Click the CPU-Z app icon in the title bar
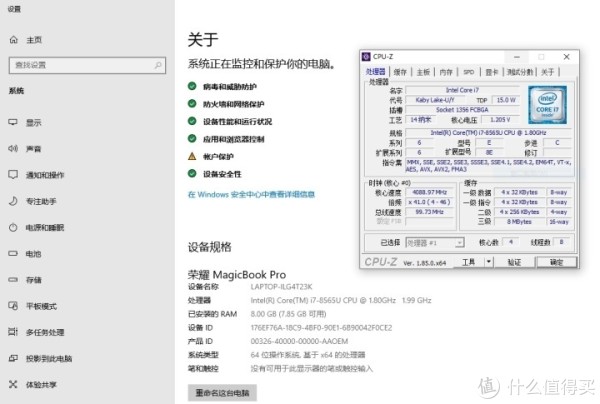 (x=366, y=57)
